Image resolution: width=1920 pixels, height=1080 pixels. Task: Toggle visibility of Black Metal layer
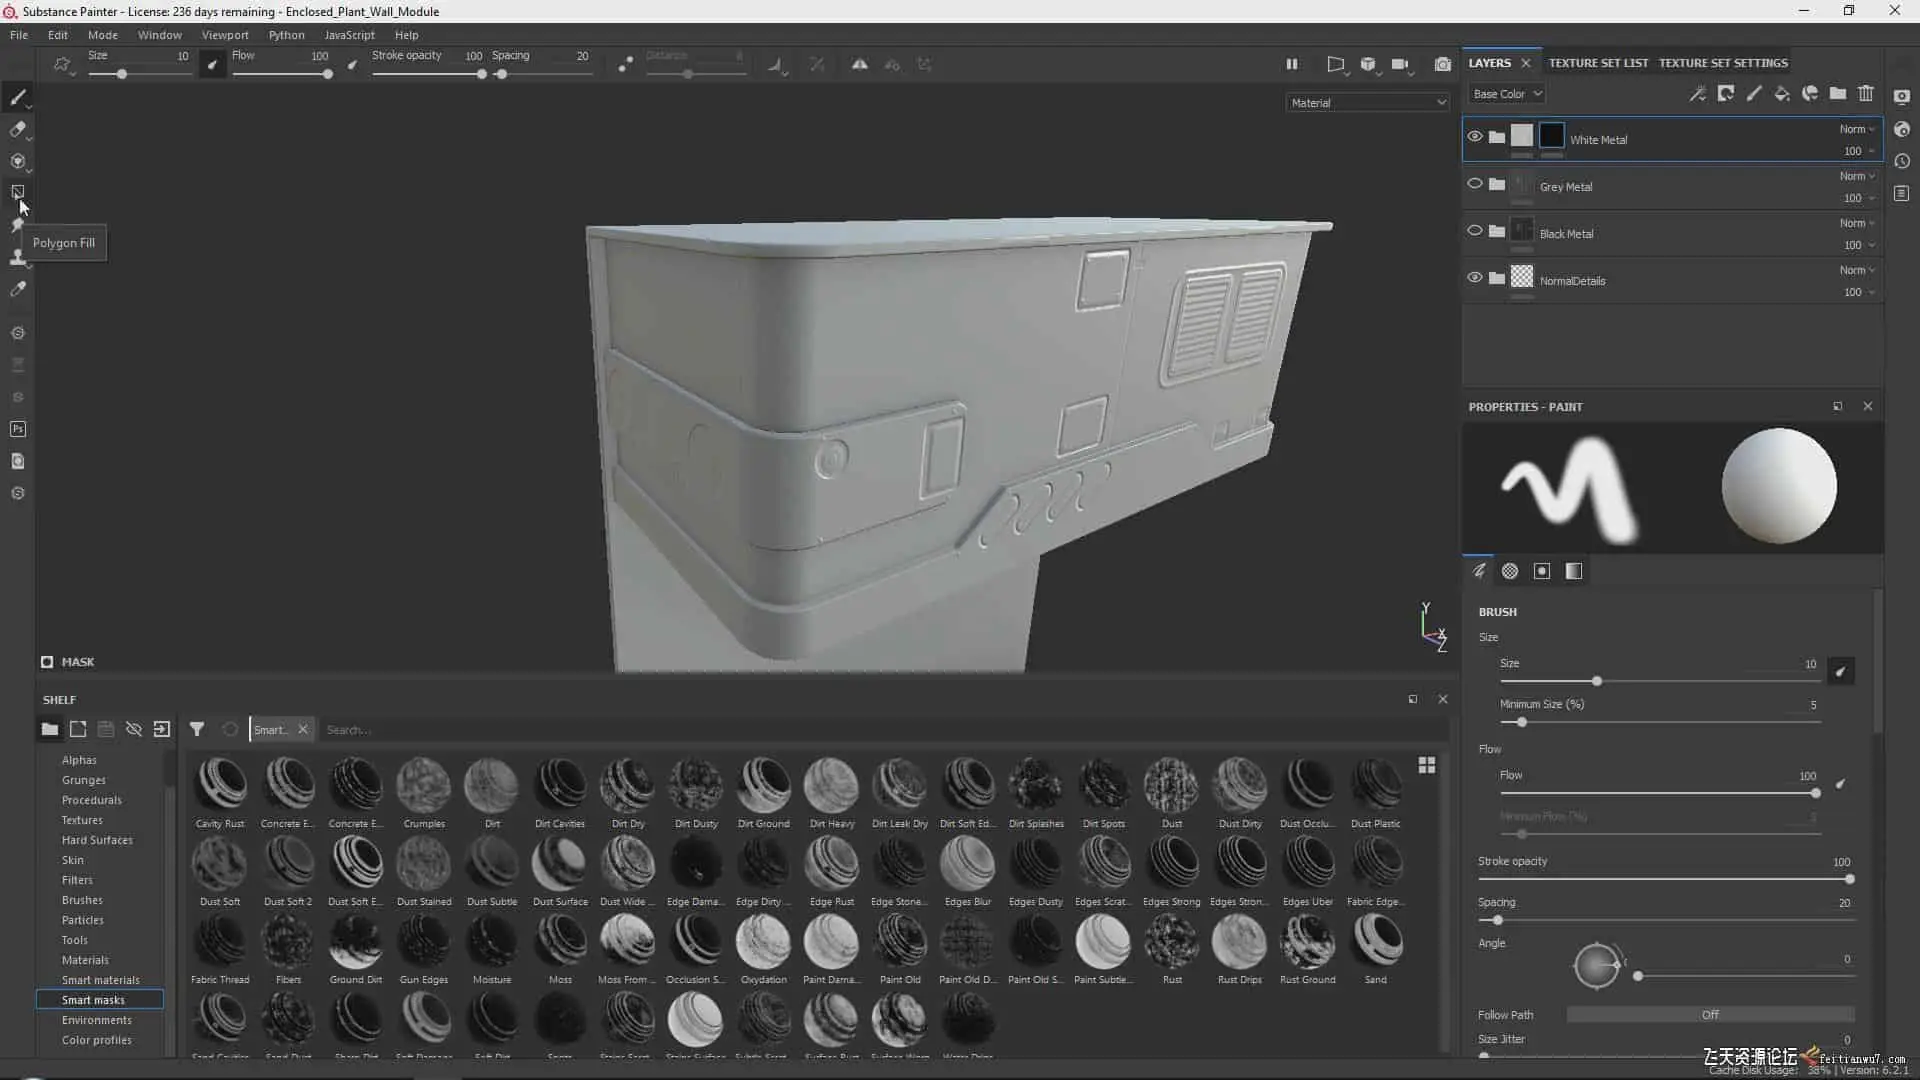[1474, 231]
